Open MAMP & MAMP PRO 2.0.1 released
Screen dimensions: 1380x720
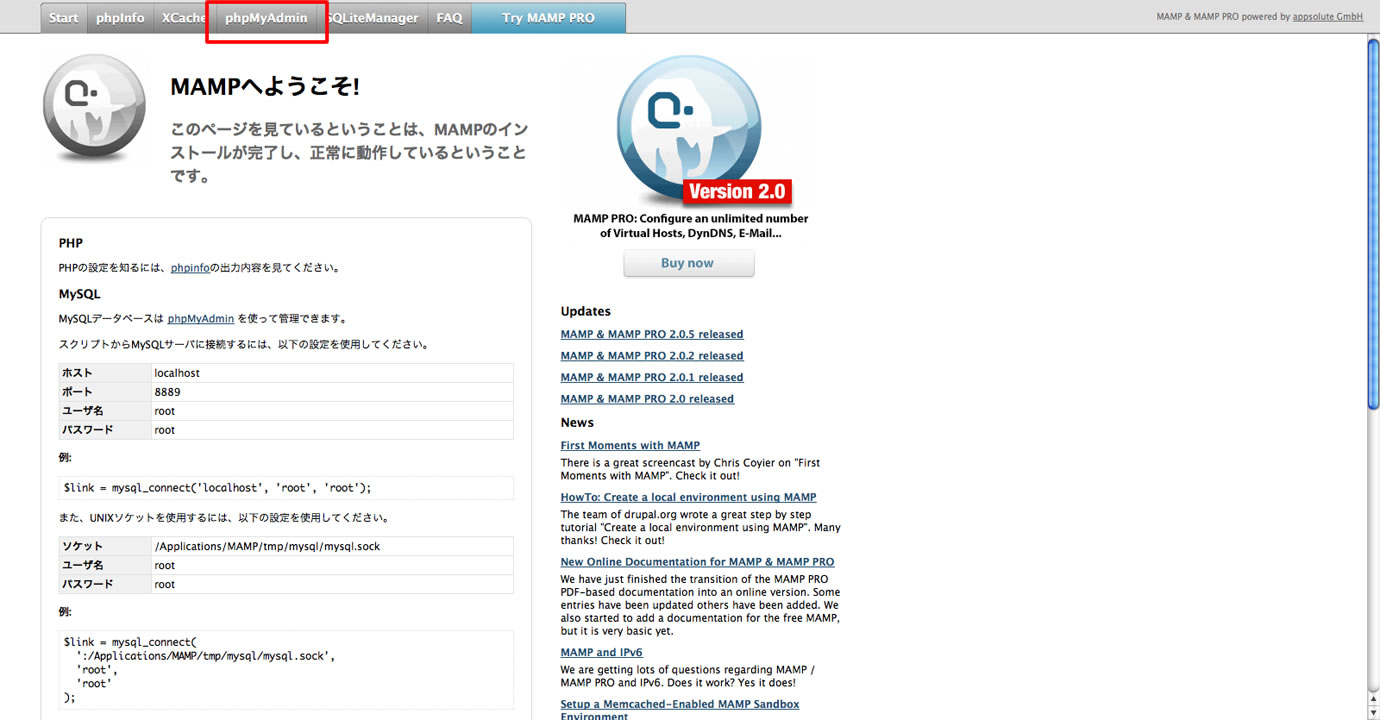652,377
